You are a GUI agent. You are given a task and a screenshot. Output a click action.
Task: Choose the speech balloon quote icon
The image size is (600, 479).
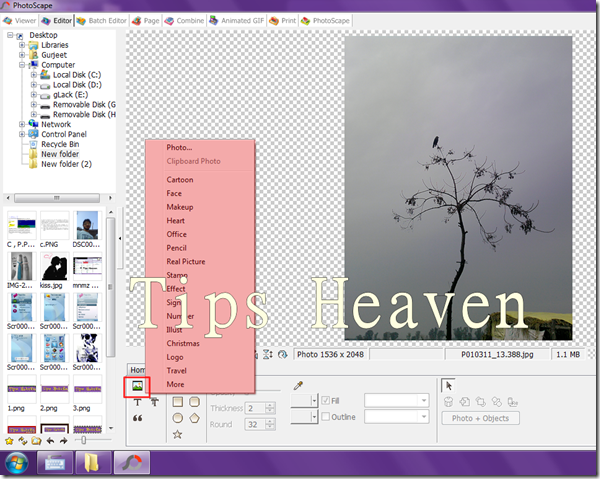137,418
